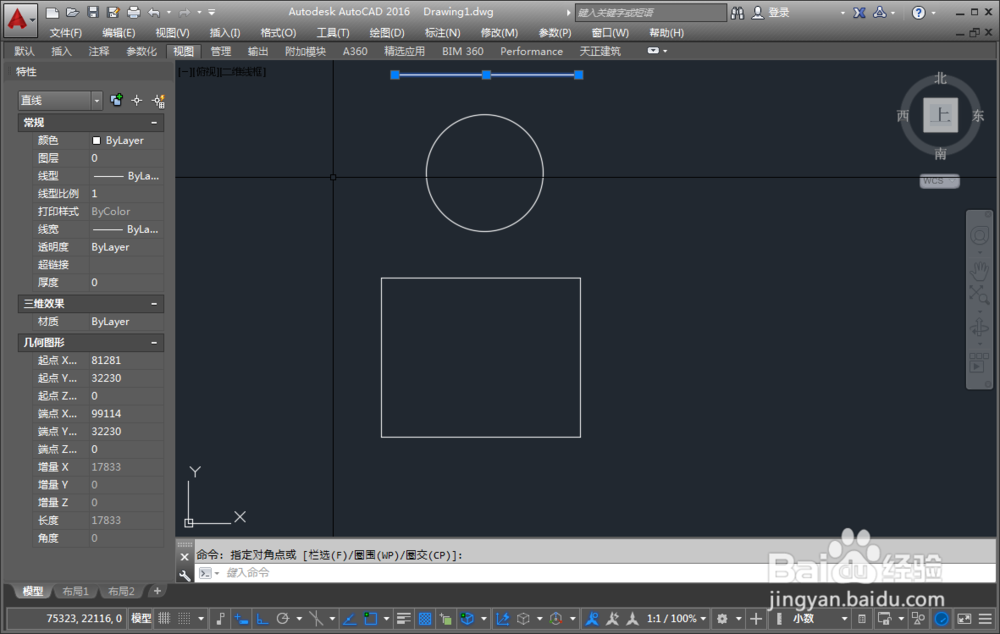Screen dimensions: 1000x634
Task: Click the Plot printer icon
Action: [133, 12]
